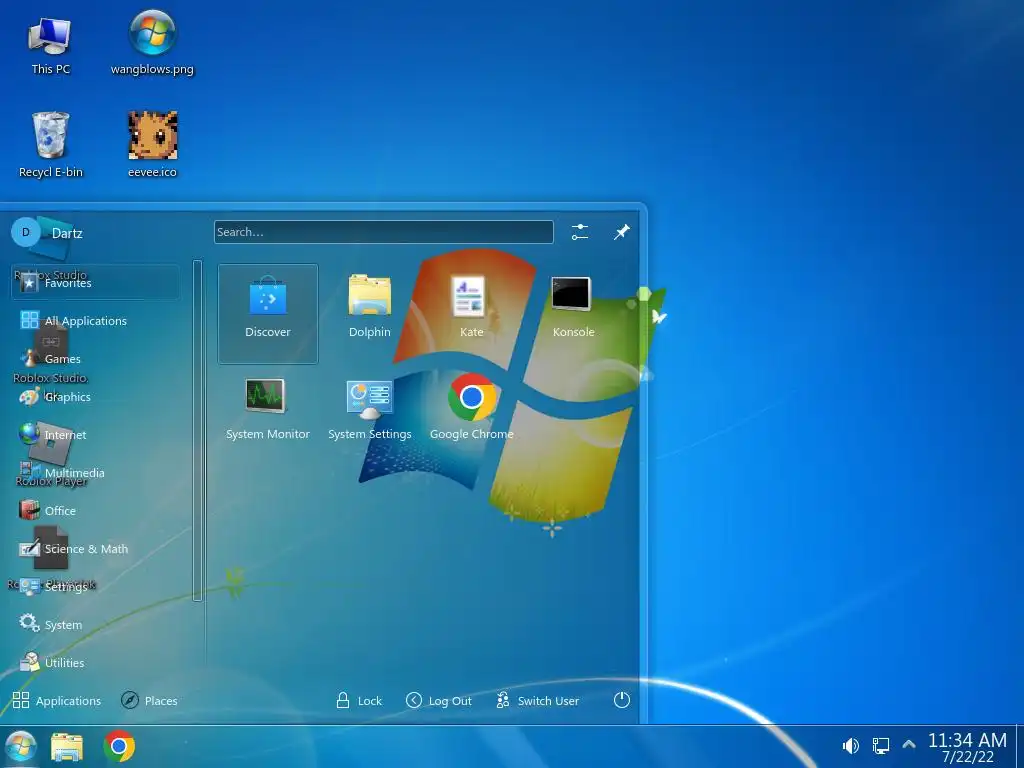Open the network icon in the system tray

[880, 746]
